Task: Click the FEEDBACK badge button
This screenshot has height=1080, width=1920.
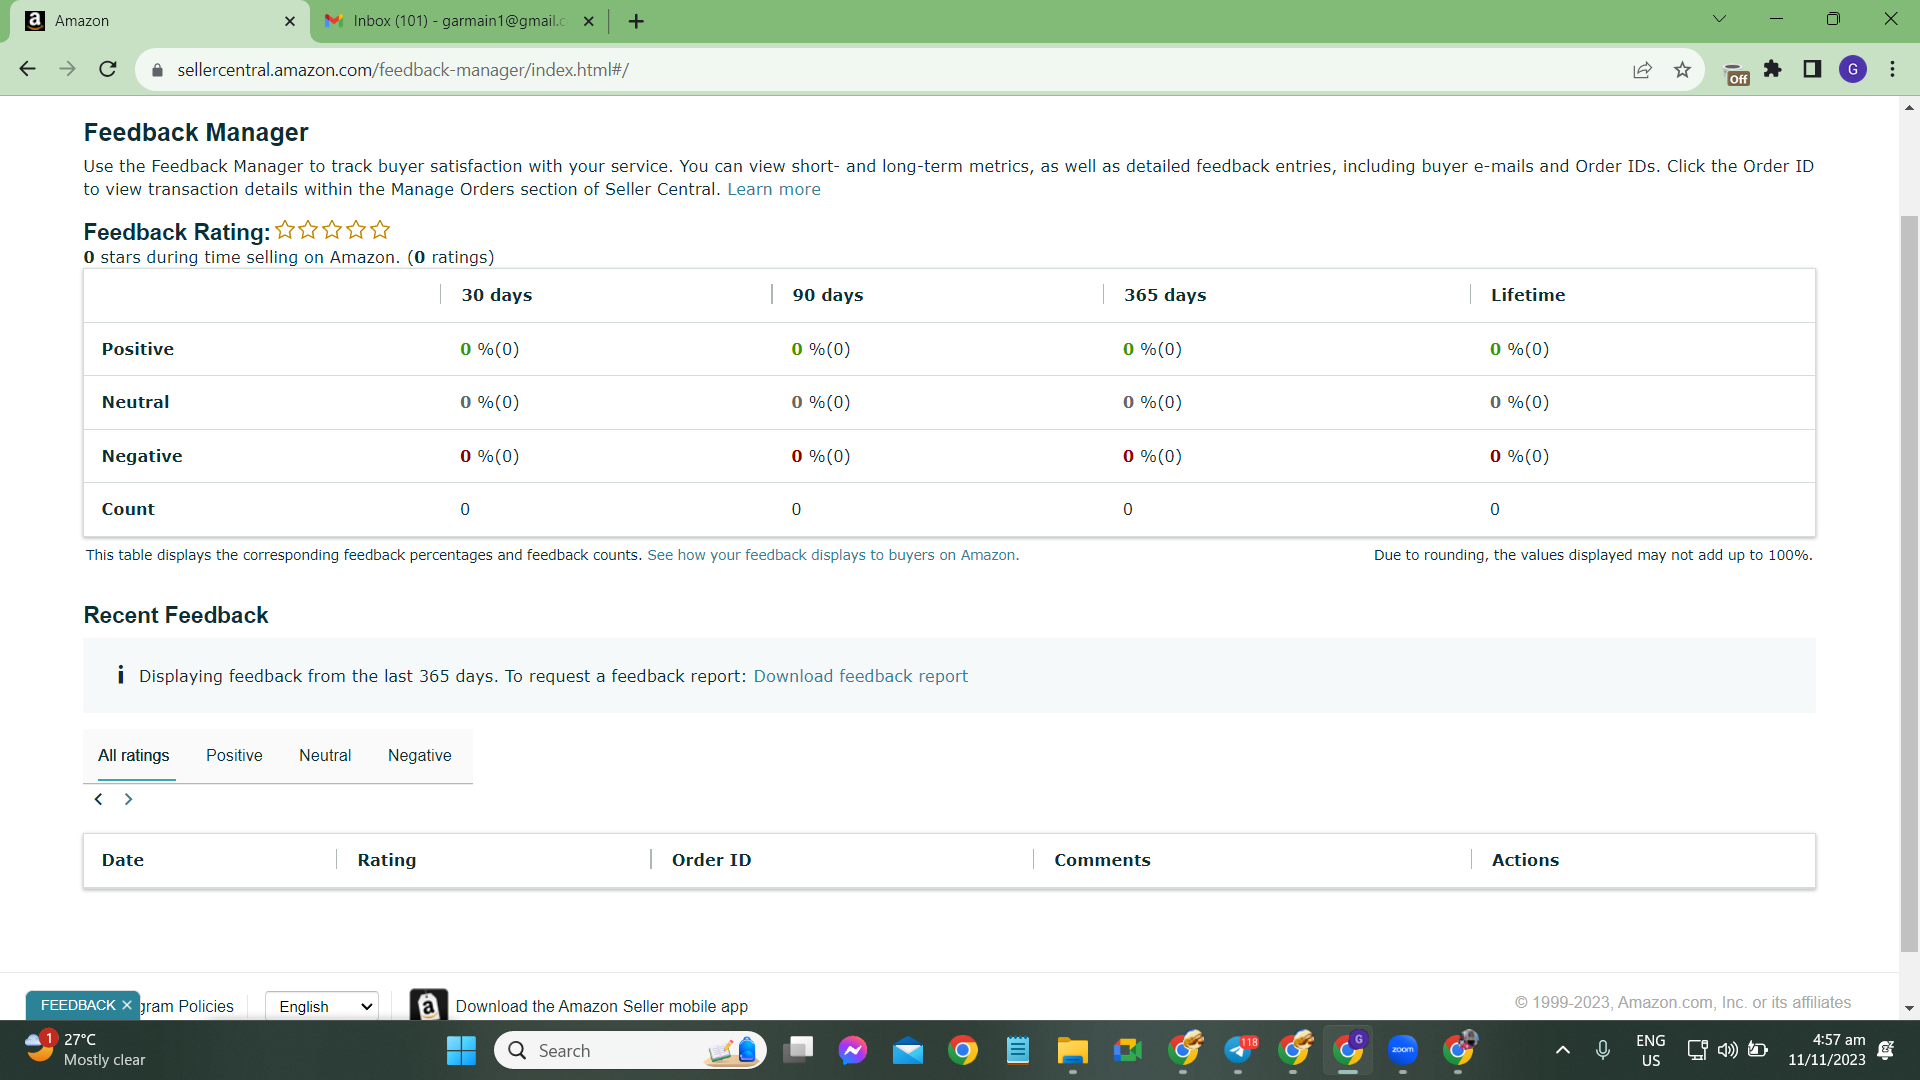Action: tap(78, 1005)
